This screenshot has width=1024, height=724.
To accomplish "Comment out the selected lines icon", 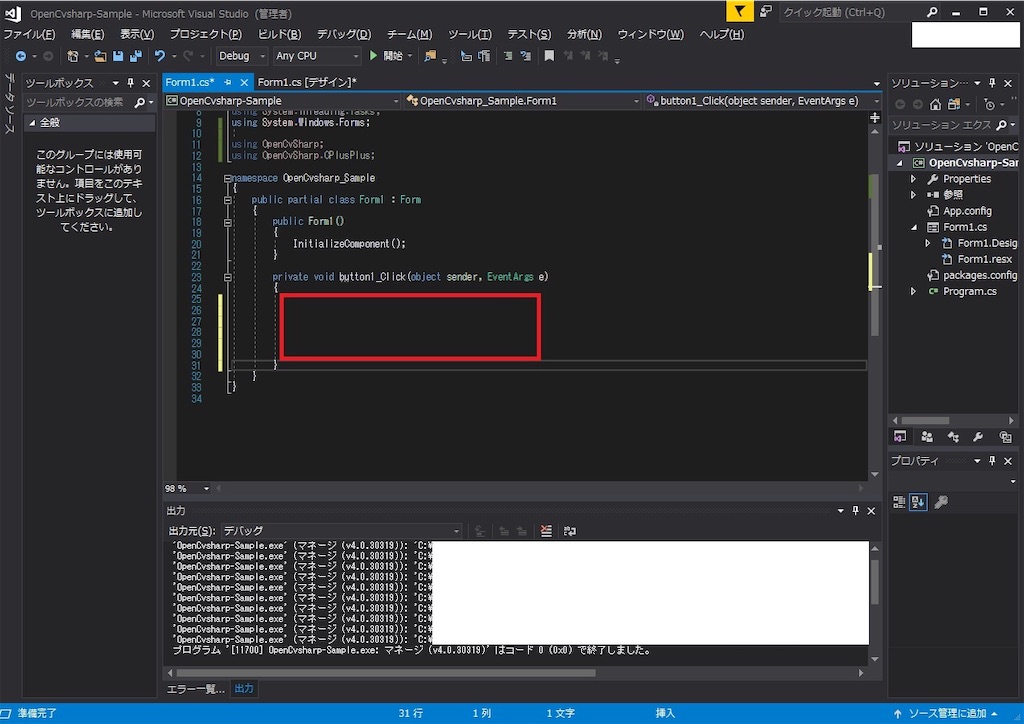I will [x=508, y=56].
